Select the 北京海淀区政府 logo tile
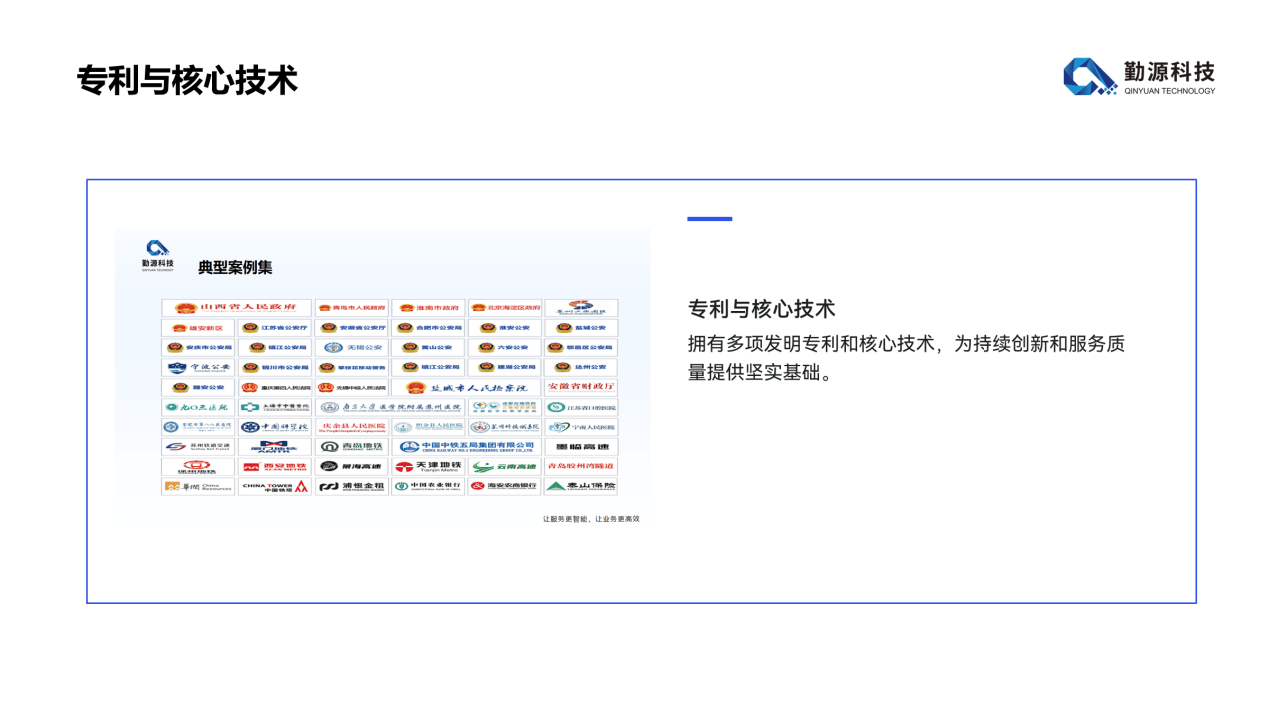Screen dimensions: 1269x714 (x=505, y=308)
